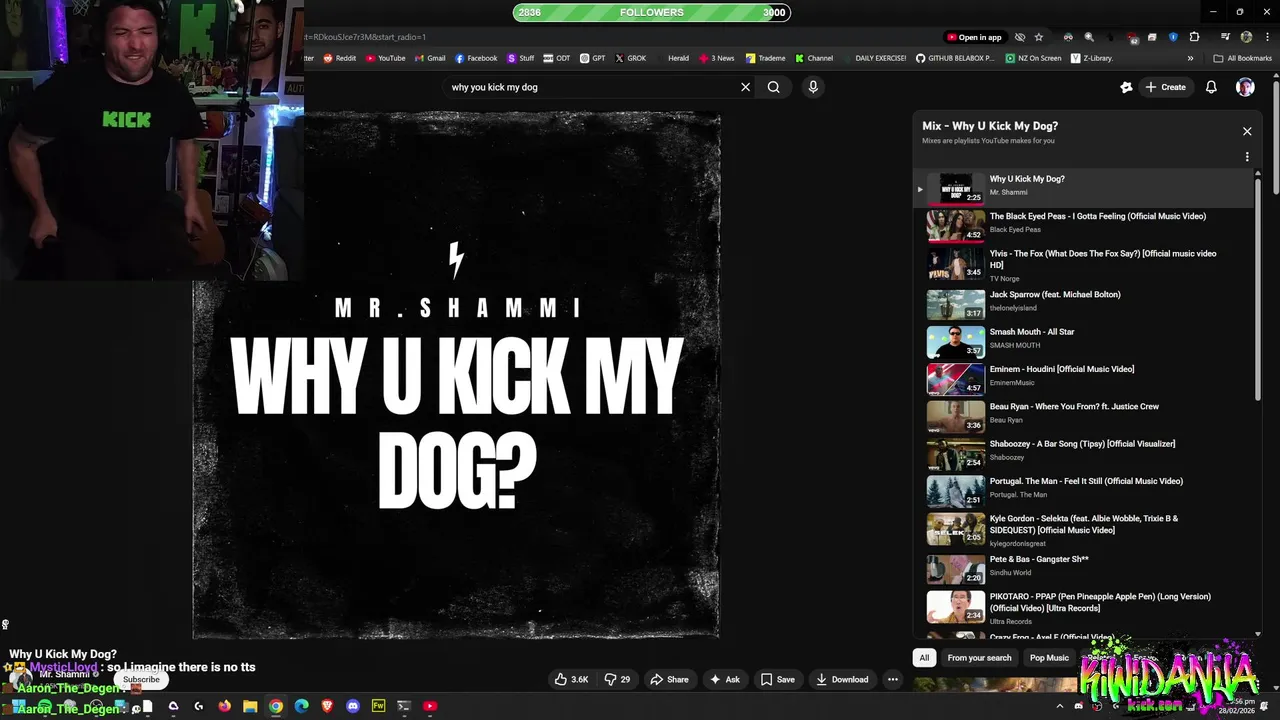Open the Z-Library bookmark

point(1091,58)
